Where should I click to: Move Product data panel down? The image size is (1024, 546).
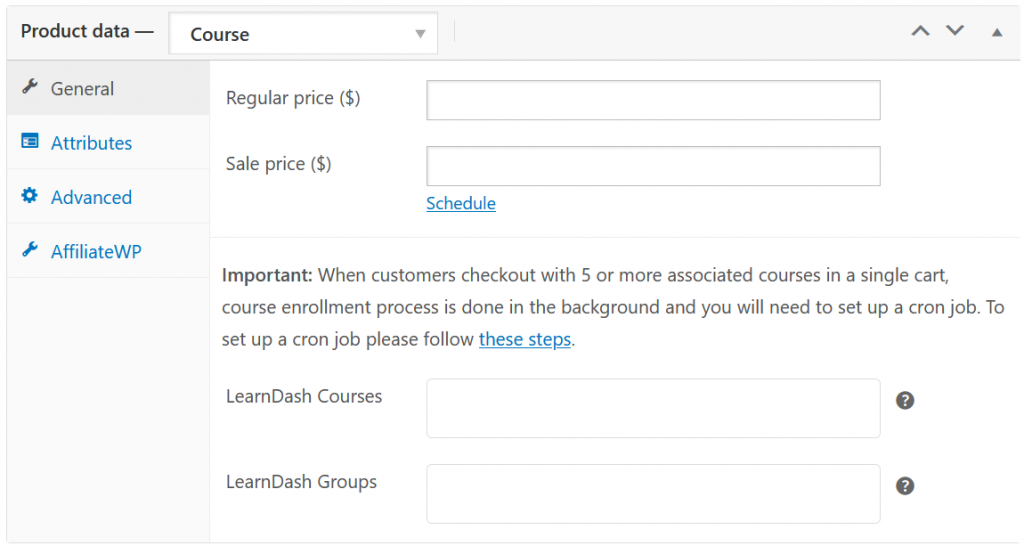[955, 31]
